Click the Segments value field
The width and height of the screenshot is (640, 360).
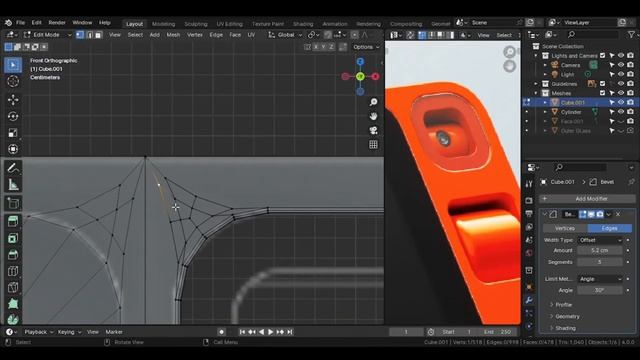[x=600, y=262]
